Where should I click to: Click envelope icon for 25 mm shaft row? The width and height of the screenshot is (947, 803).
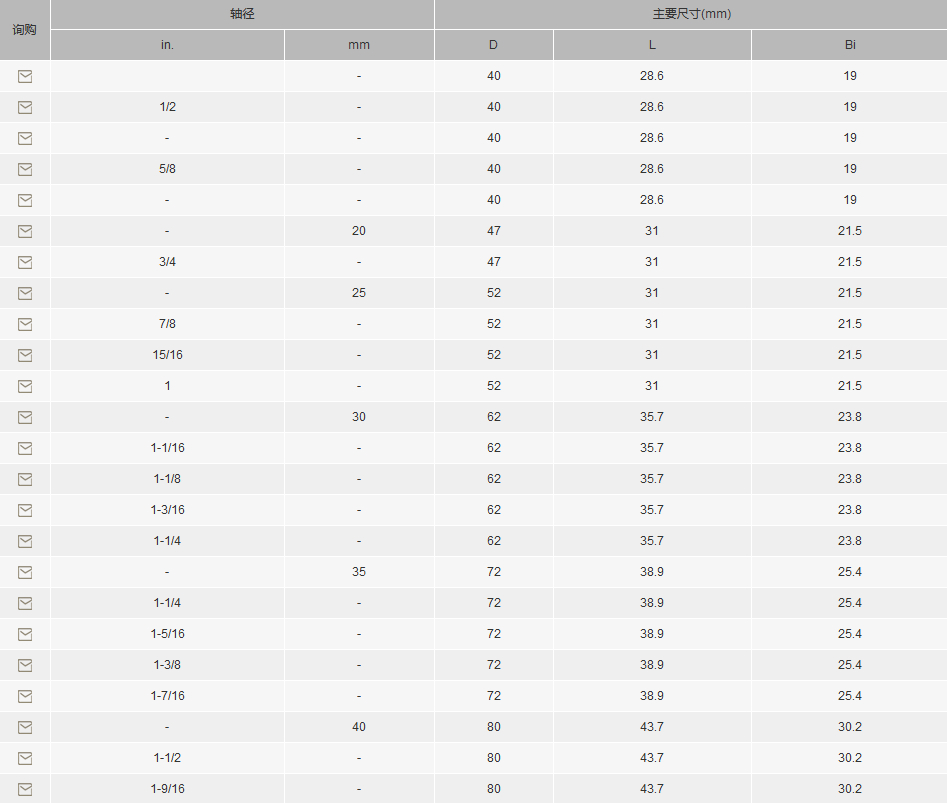(25, 293)
